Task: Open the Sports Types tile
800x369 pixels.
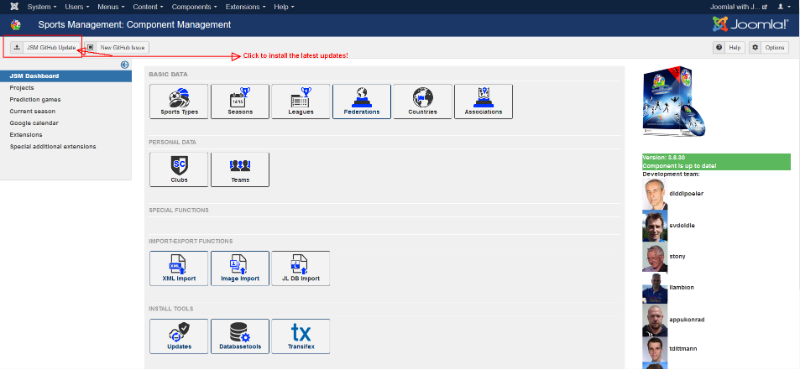Action: point(179,102)
